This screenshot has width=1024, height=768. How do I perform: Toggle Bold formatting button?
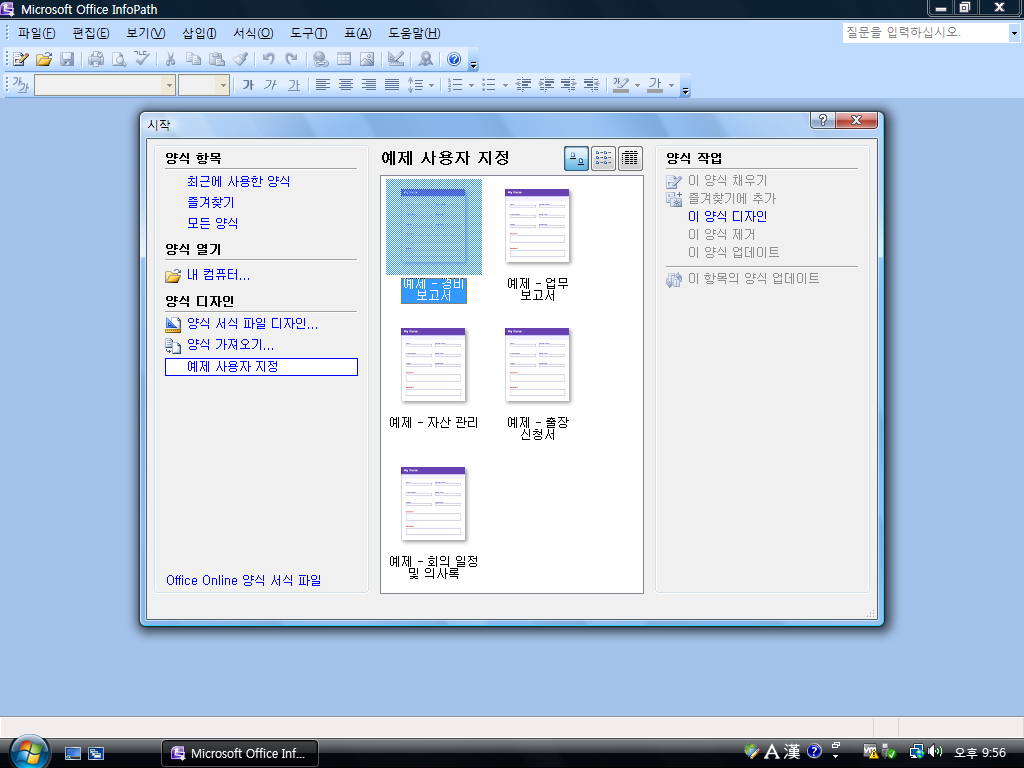(248, 85)
